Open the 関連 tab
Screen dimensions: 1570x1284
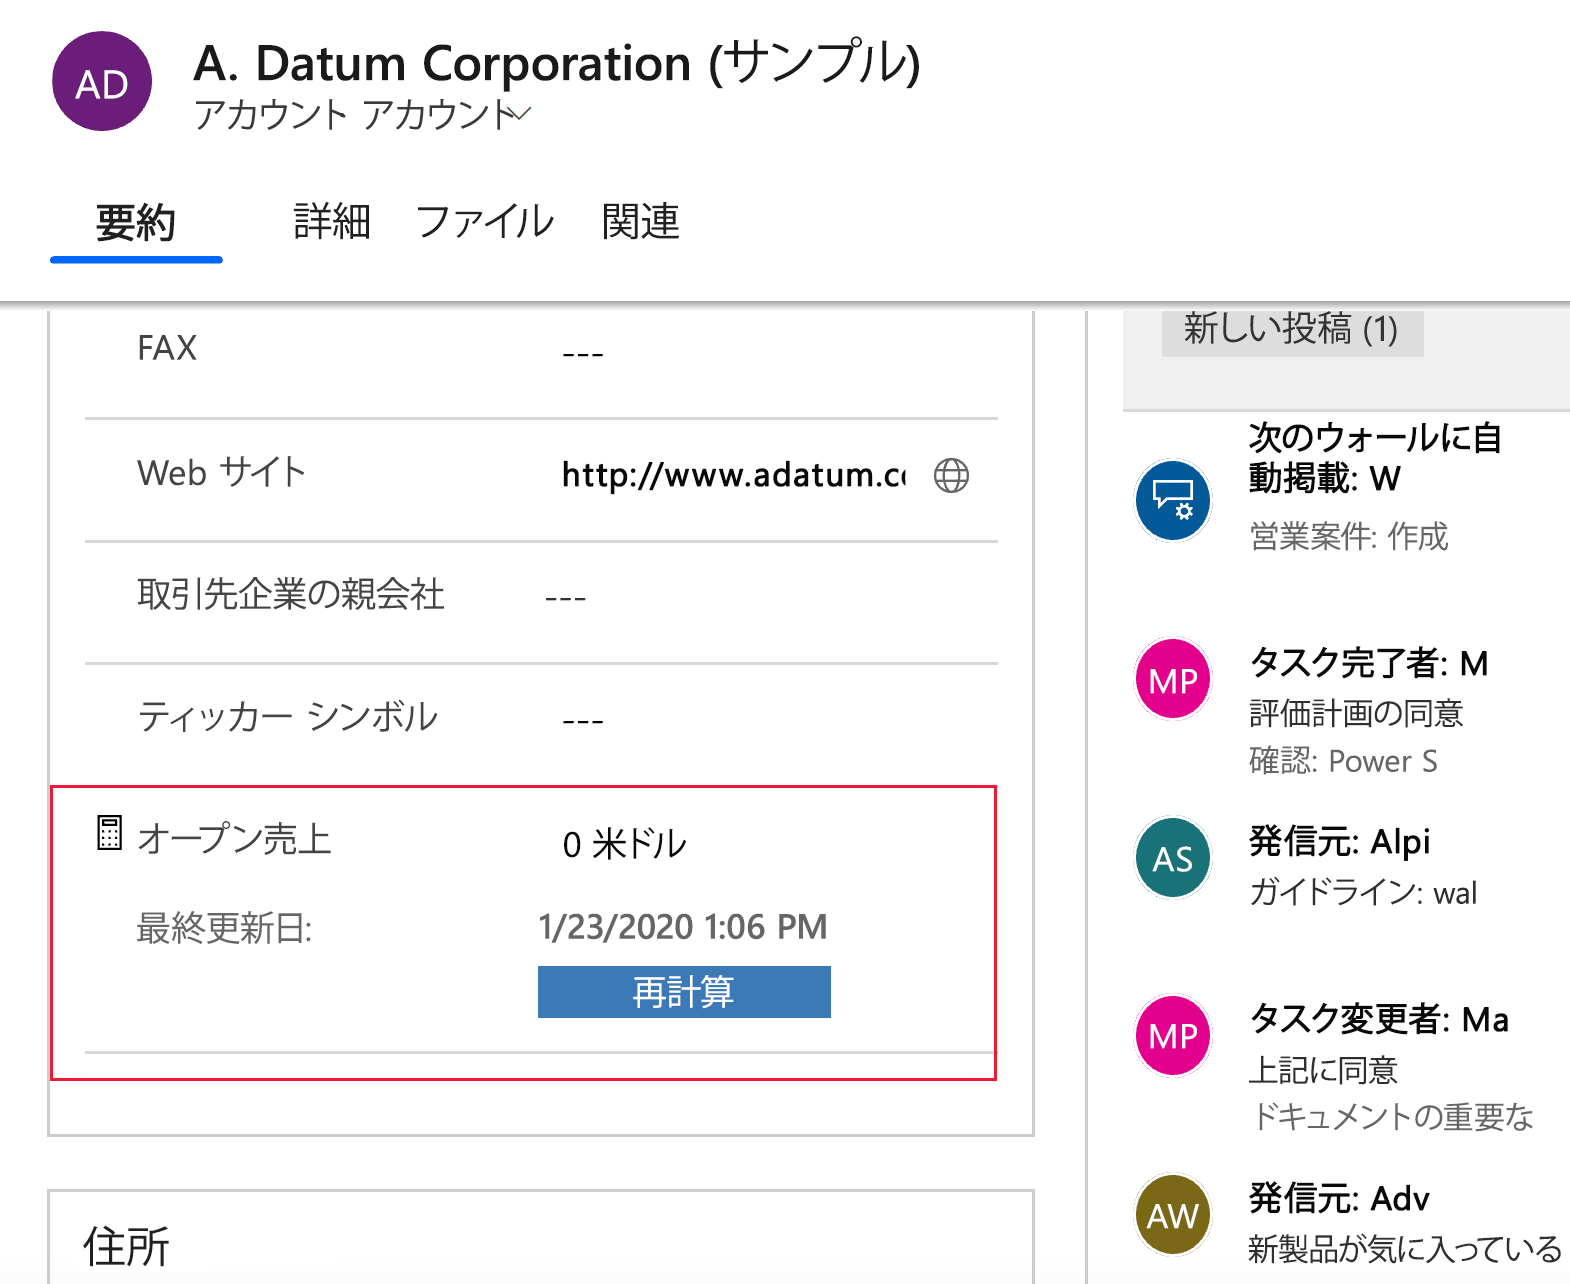pyautogui.click(x=640, y=222)
